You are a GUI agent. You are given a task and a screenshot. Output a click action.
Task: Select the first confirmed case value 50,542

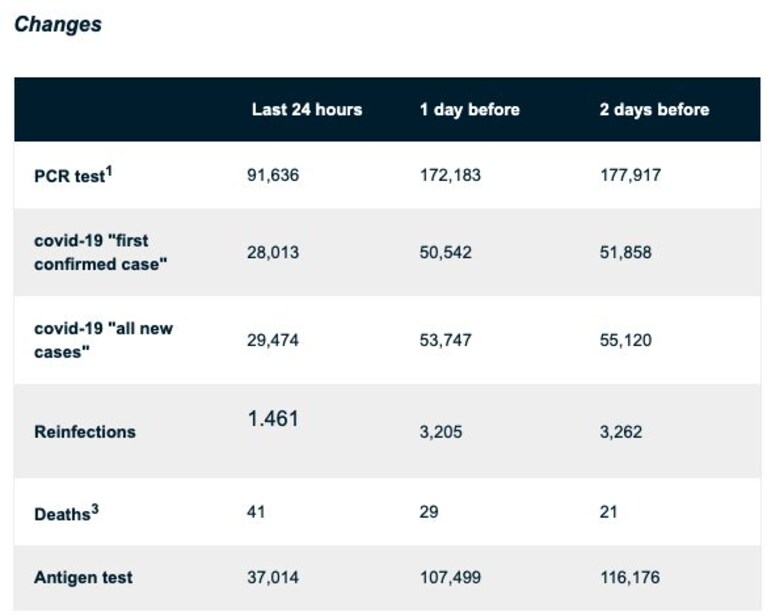pyautogui.click(x=446, y=252)
